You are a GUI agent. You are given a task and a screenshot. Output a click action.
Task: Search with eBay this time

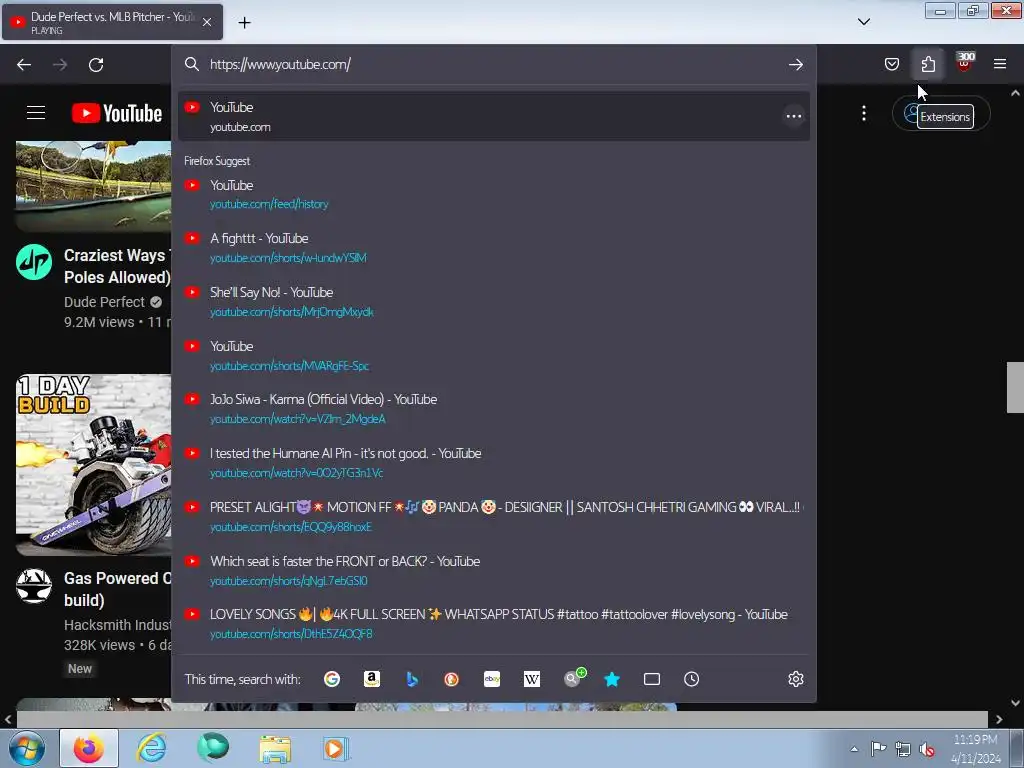pyautogui.click(x=492, y=679)
